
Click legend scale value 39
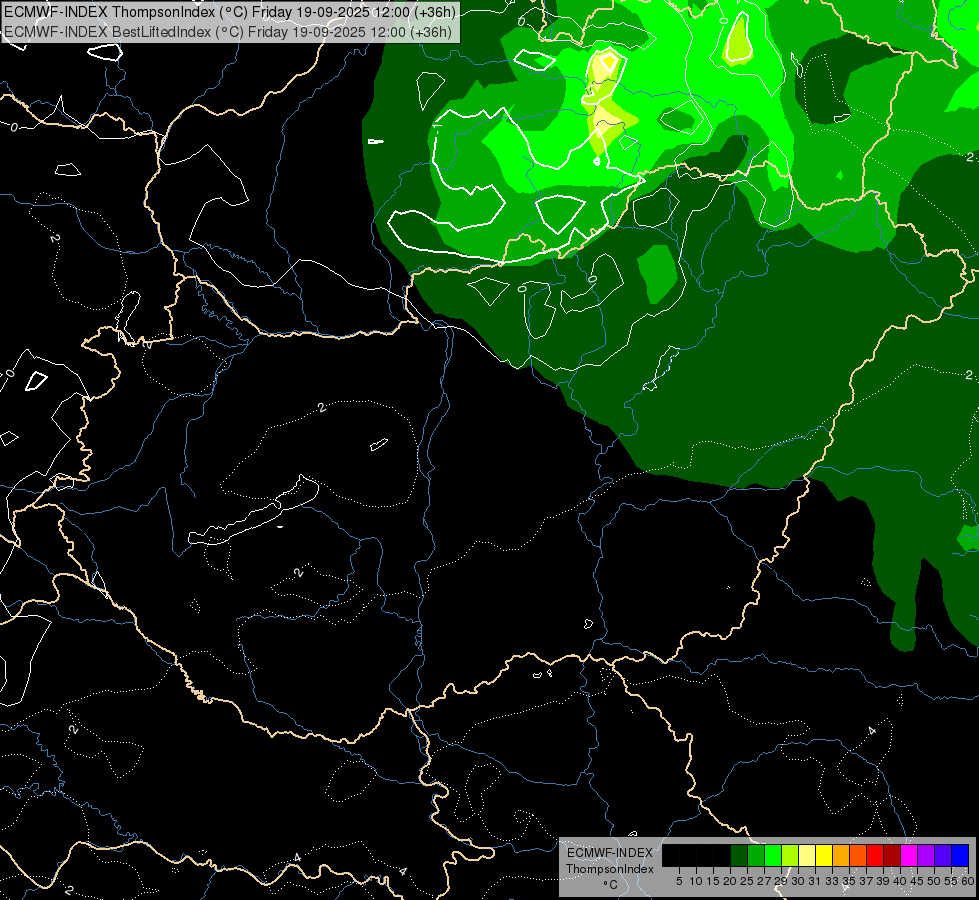tap(883, 881)
